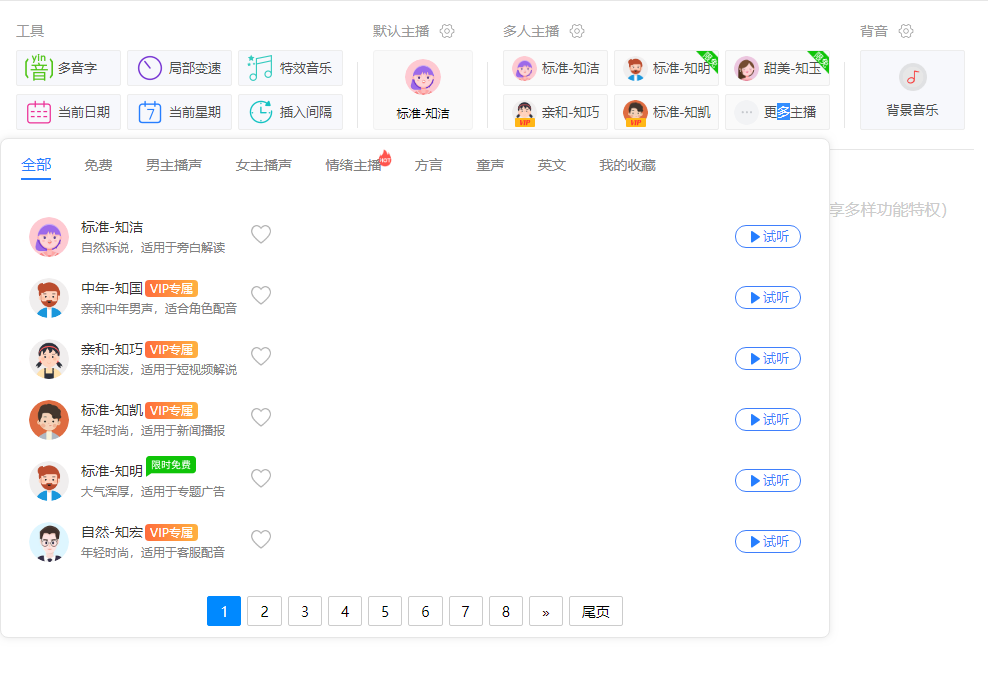Click description 大气浑厚，适用于专题广告
The image size is (988, 688).
tap(153, 491)
